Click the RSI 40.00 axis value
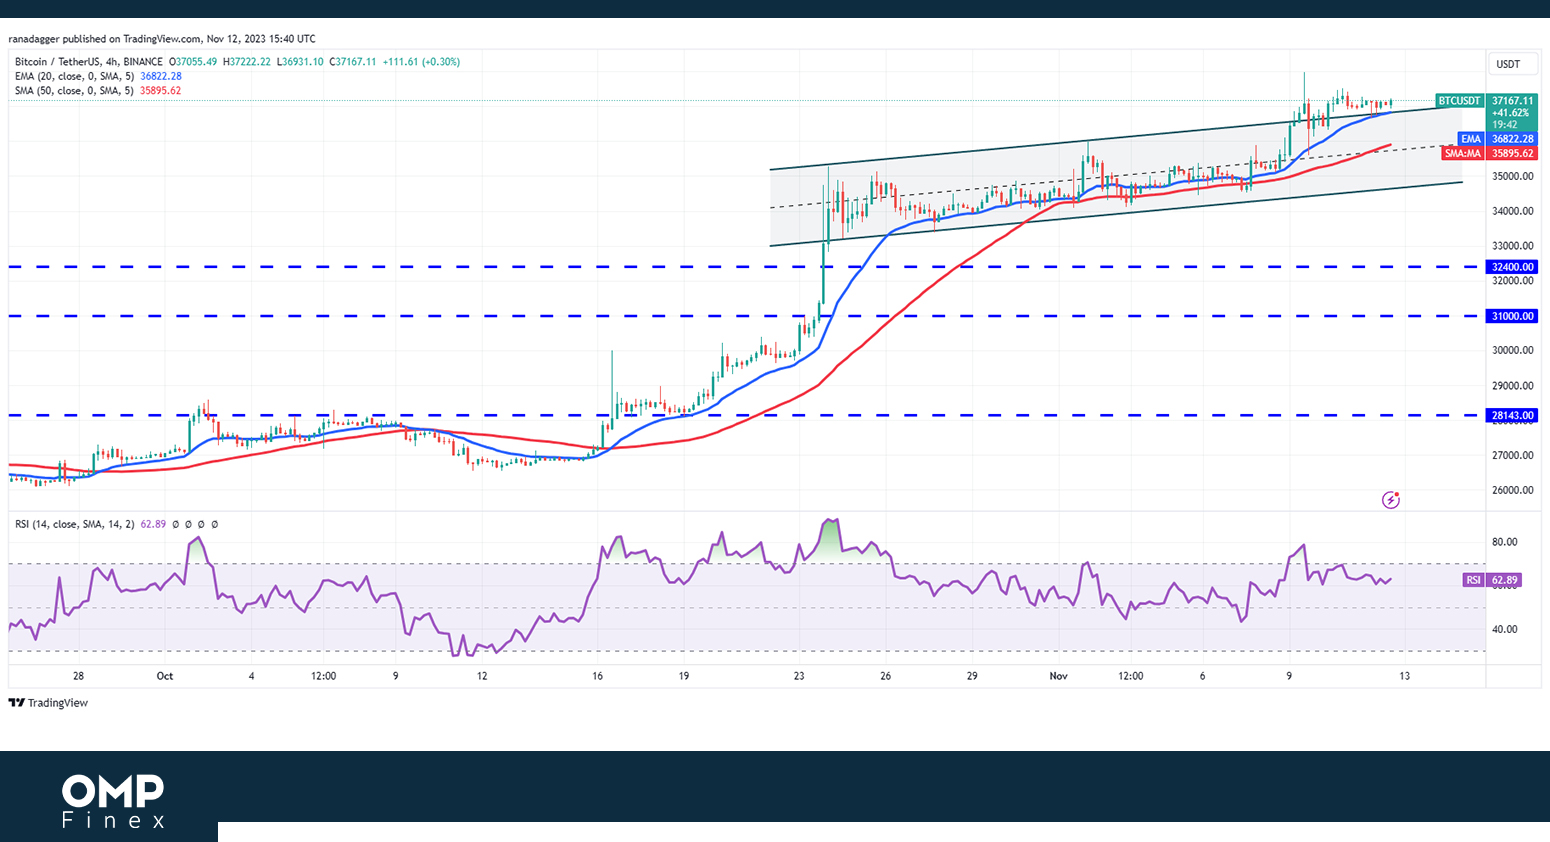The image size is (1550, 842). coord(1505,629)
